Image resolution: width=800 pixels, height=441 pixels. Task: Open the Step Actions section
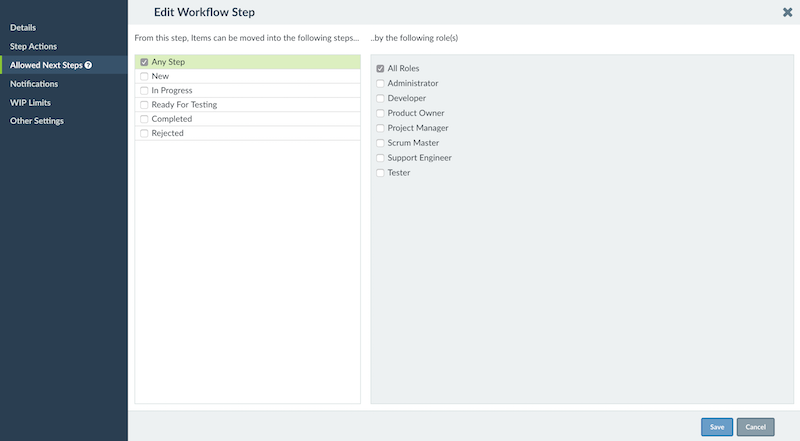click(34, 46)
